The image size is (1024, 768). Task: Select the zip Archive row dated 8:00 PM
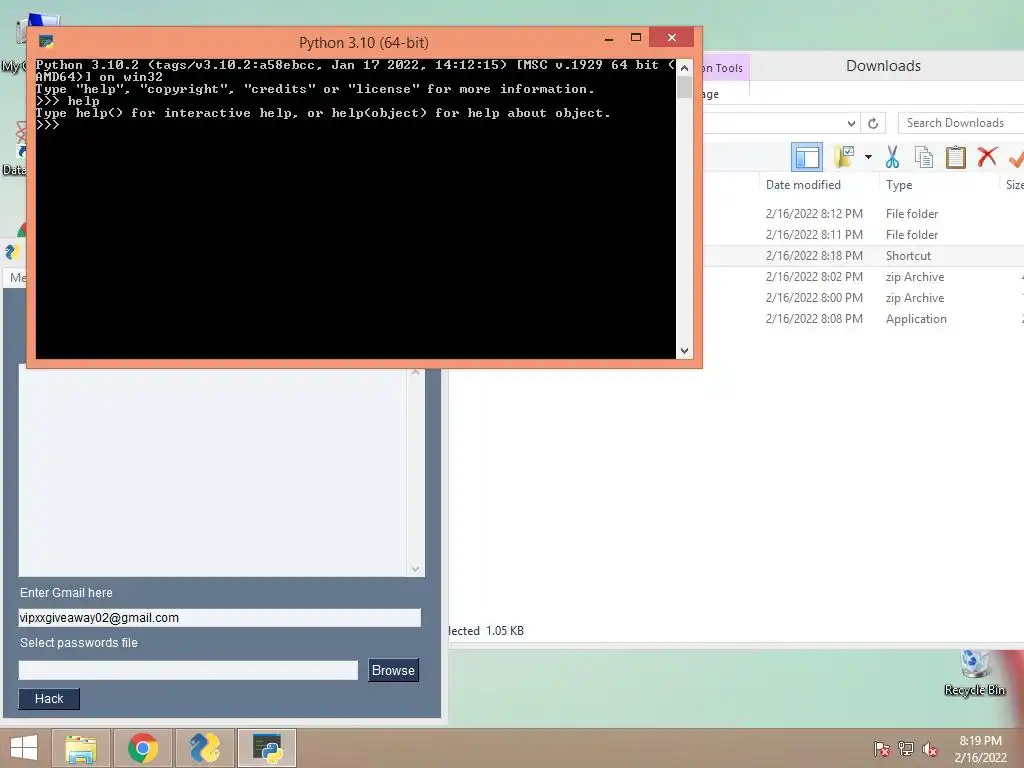[x=863, y=298]
